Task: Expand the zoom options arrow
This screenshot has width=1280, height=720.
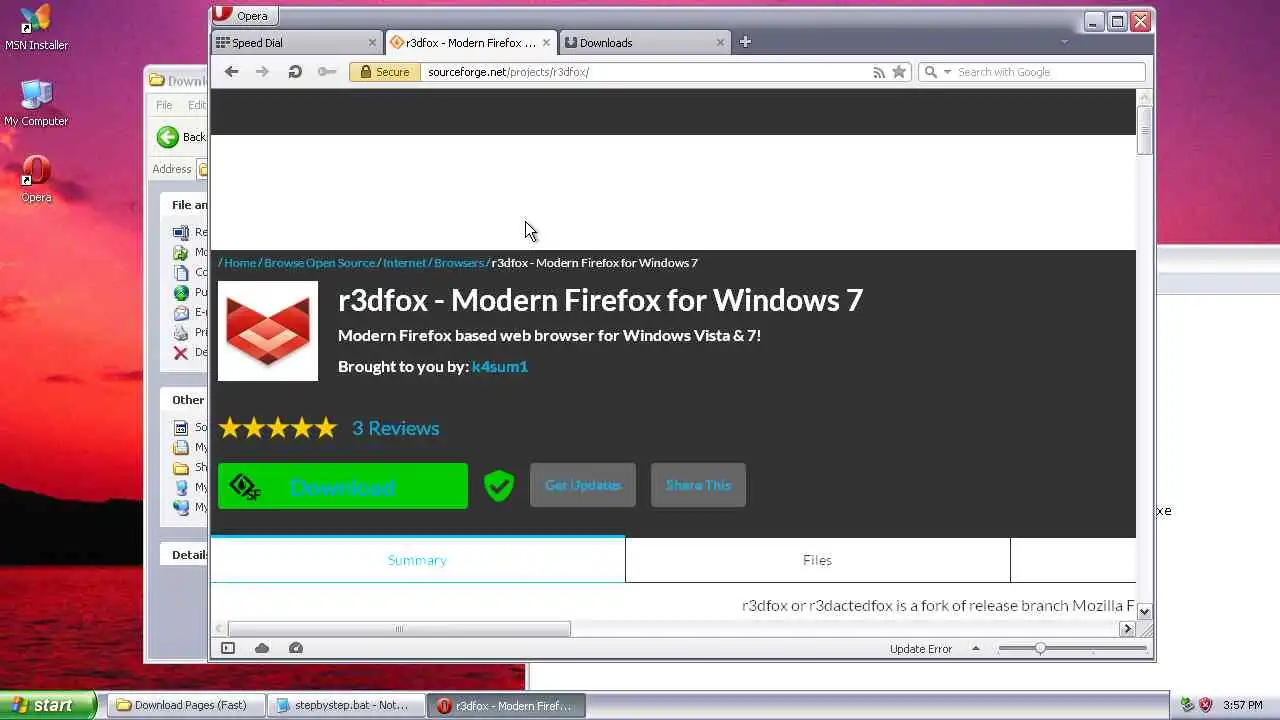Action: pos(976,648)
